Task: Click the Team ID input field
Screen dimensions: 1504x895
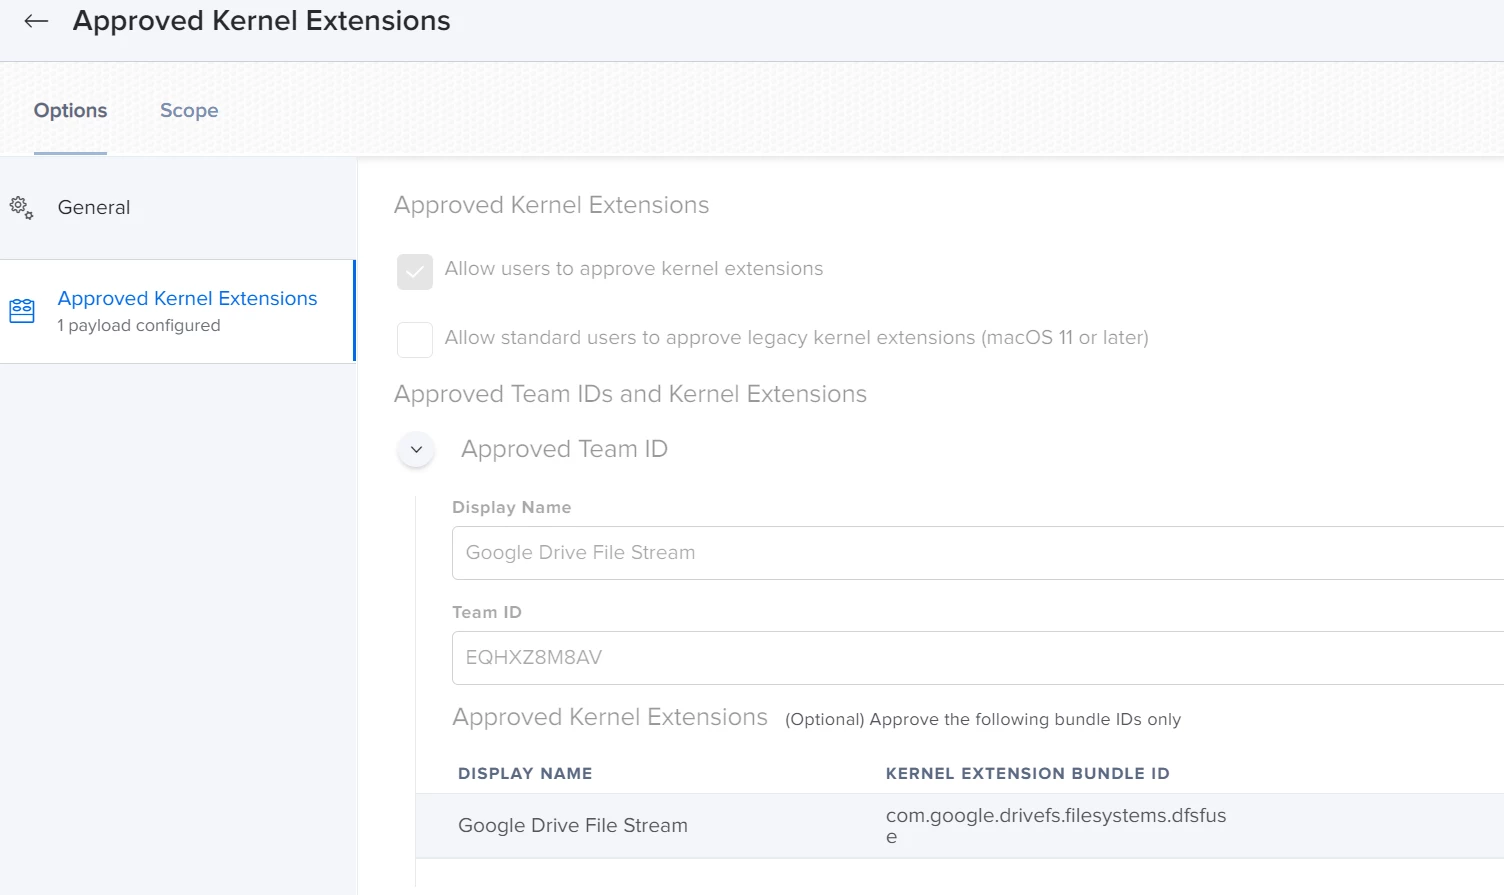Action: point(976,658)
